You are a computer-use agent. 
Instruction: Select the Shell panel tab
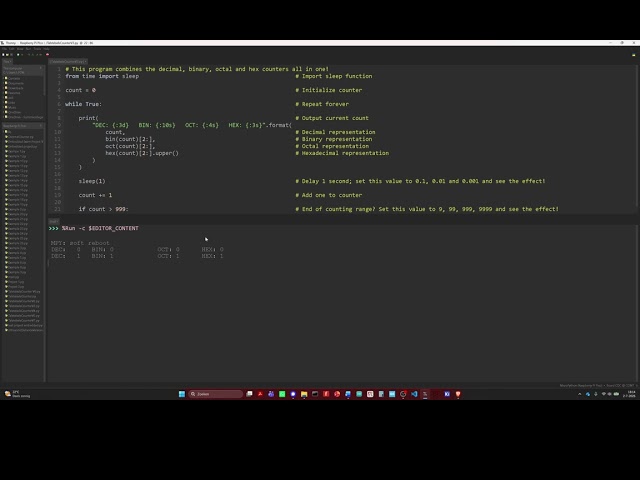tap(54, 221)
